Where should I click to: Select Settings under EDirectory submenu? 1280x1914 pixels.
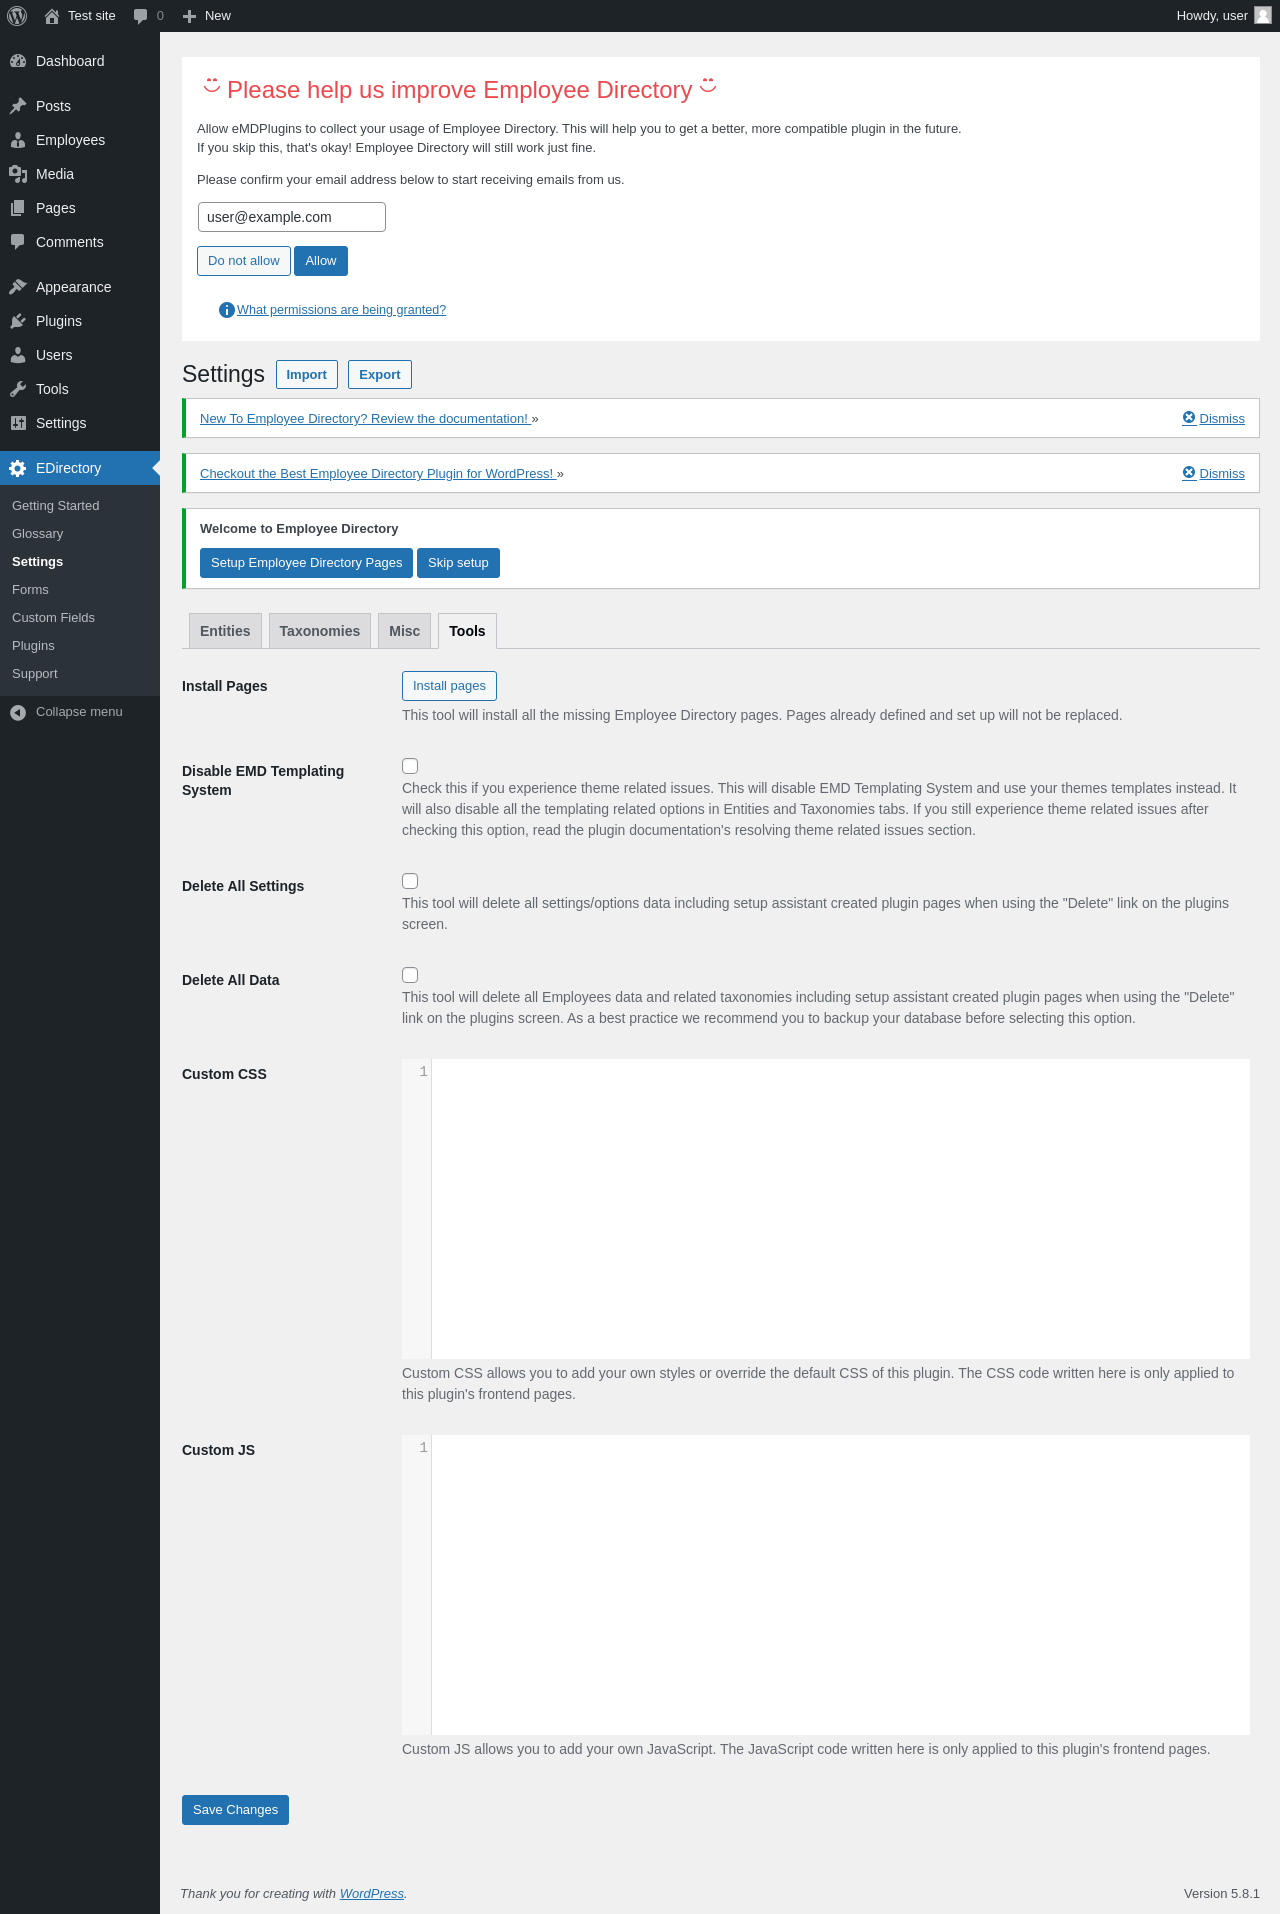[x=38, y=562]
